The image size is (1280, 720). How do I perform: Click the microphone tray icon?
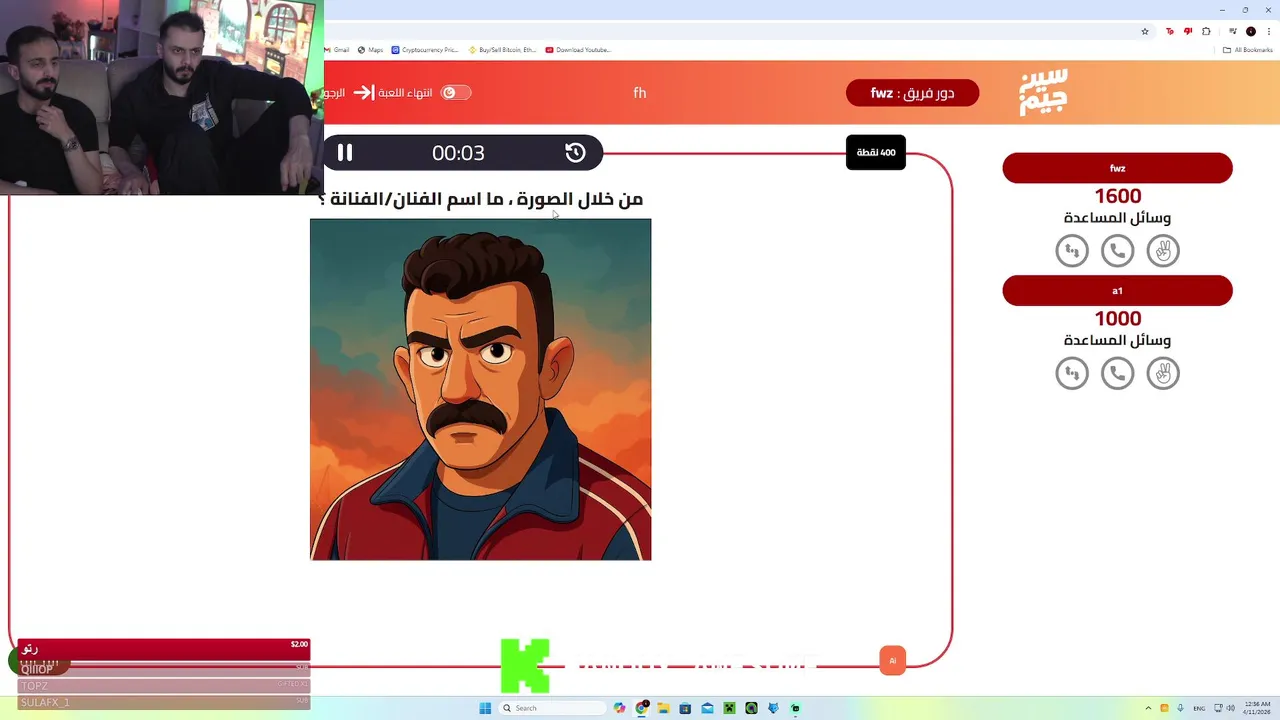point(1181,708)
